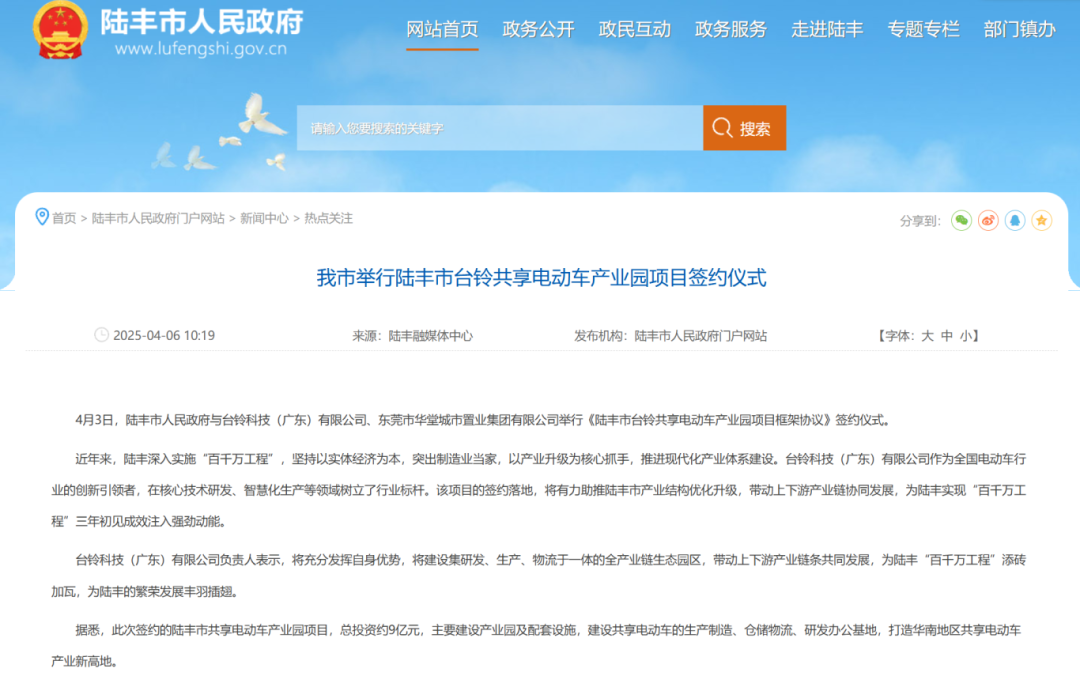Image resolution: width=1080 pixels, height=691 pixels.
Task: Click the location pin breadcrumb icon
Action: (42, 217)
